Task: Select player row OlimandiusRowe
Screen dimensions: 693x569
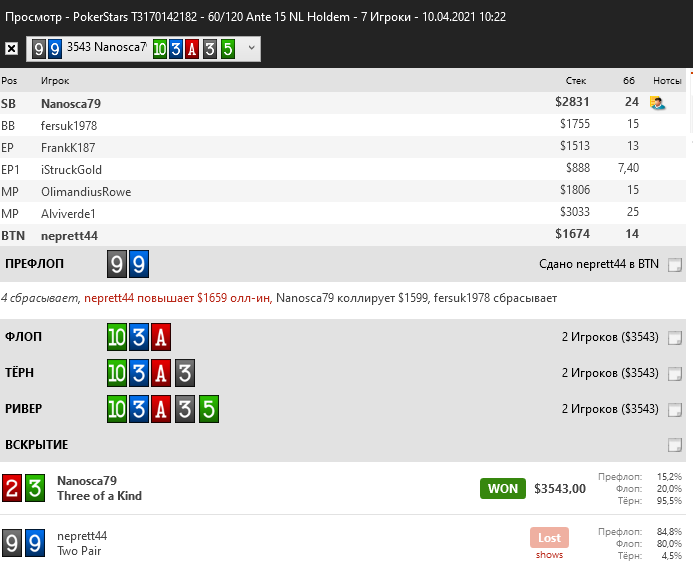Action: click(x=343, y=191)
